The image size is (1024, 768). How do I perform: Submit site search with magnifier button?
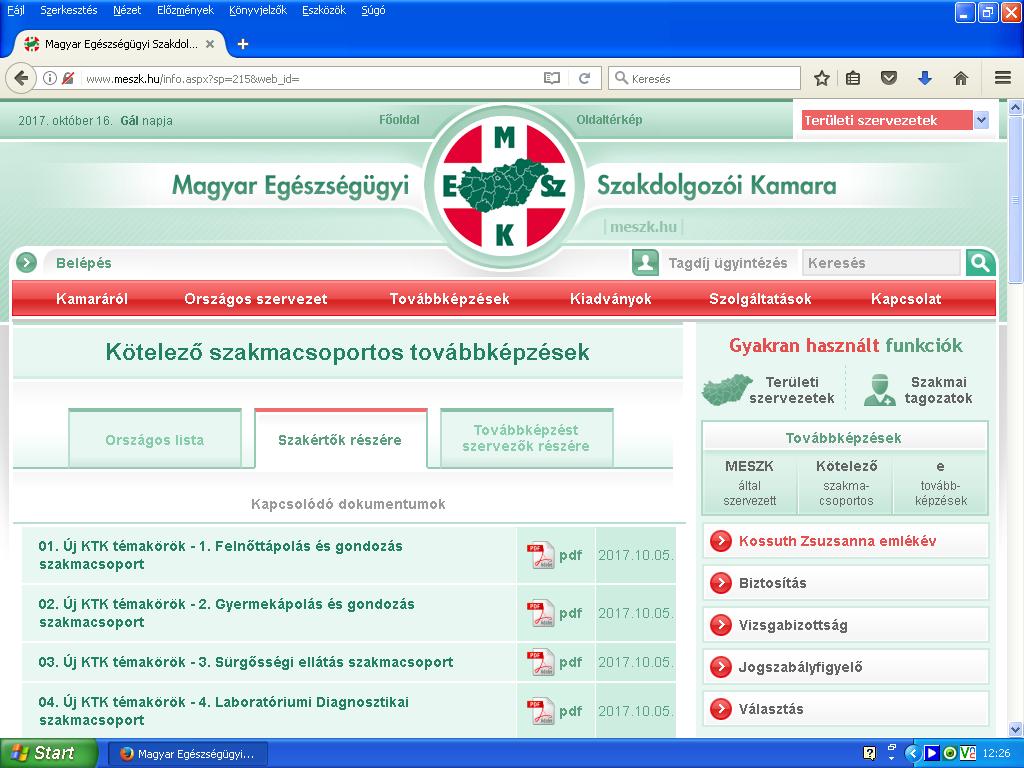(980, 263)
